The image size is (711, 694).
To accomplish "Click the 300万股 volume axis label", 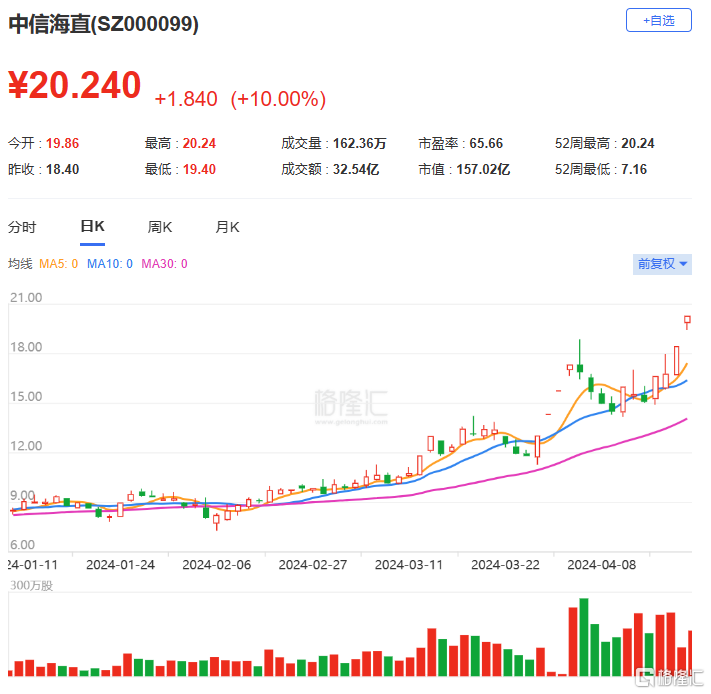I will click(31, 586).
